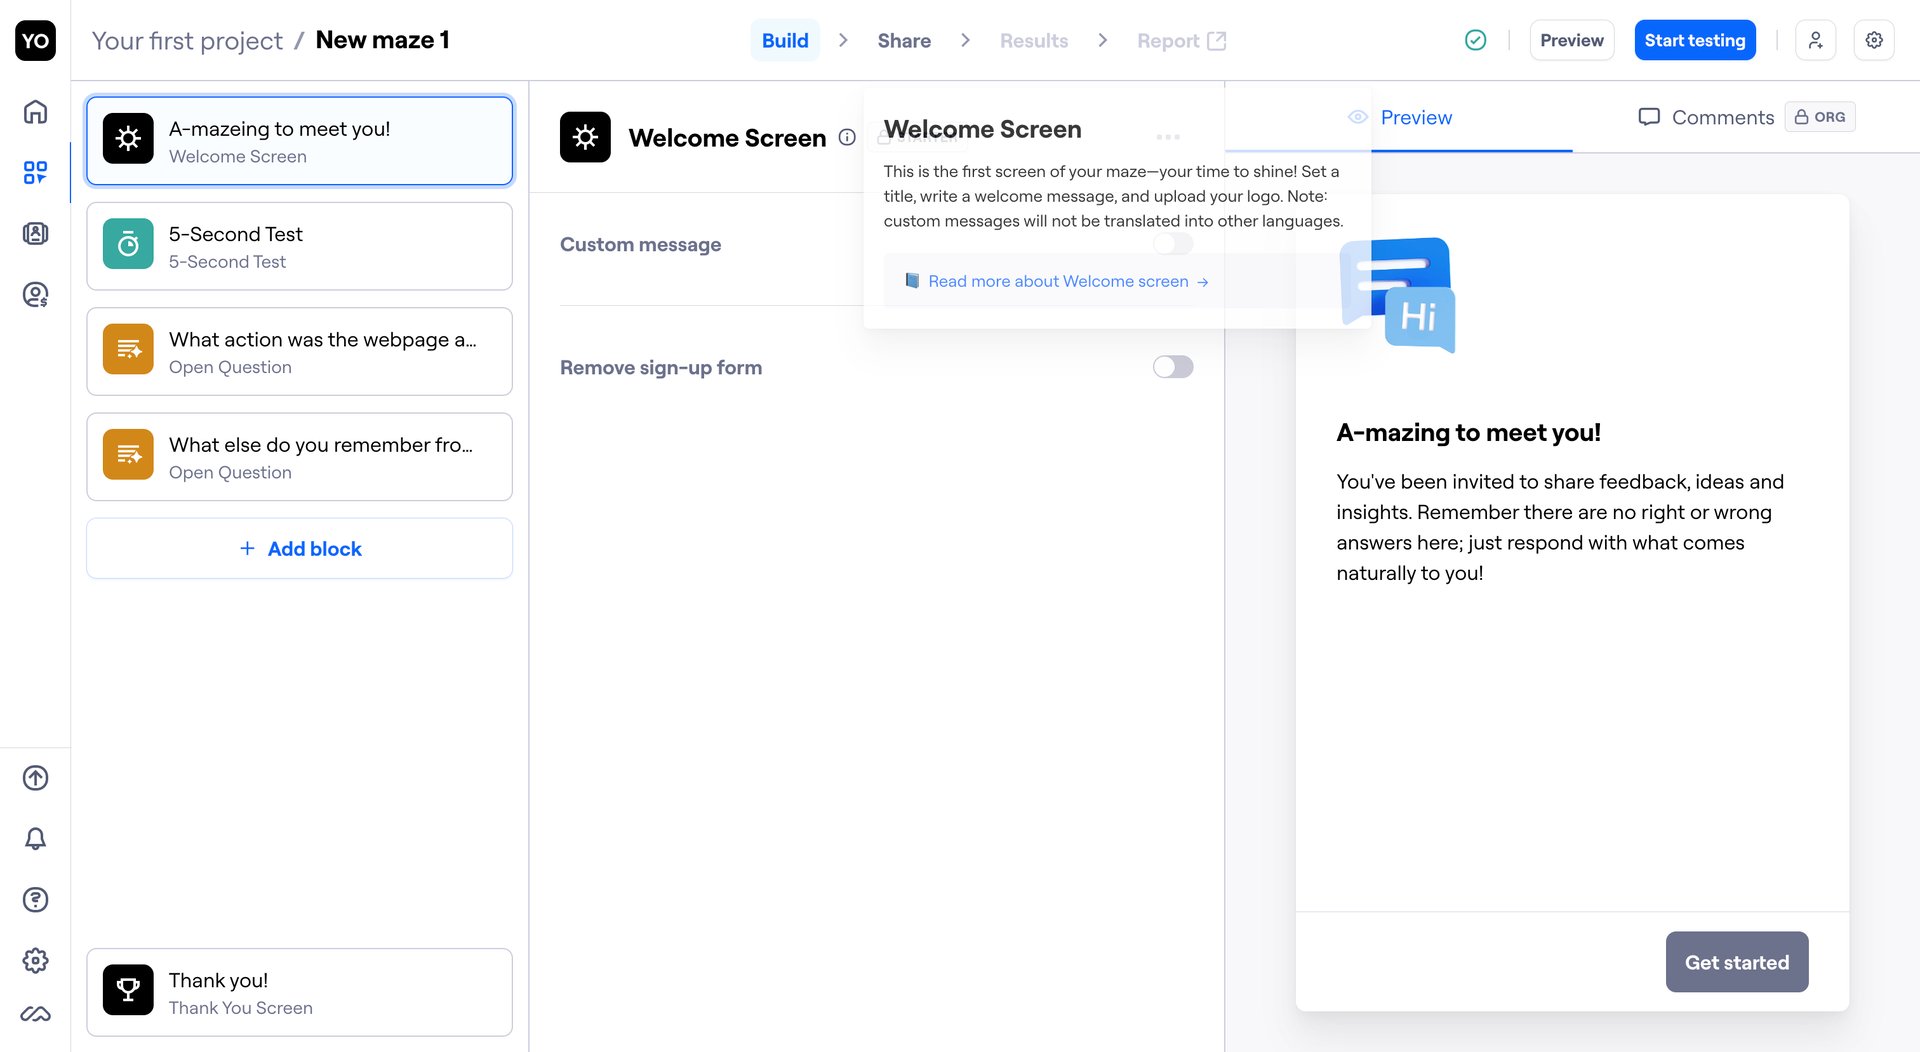Screen dimensions: 1920x1052
Task: Click the recruit participants dollar icon
Action: coord(35,294)
